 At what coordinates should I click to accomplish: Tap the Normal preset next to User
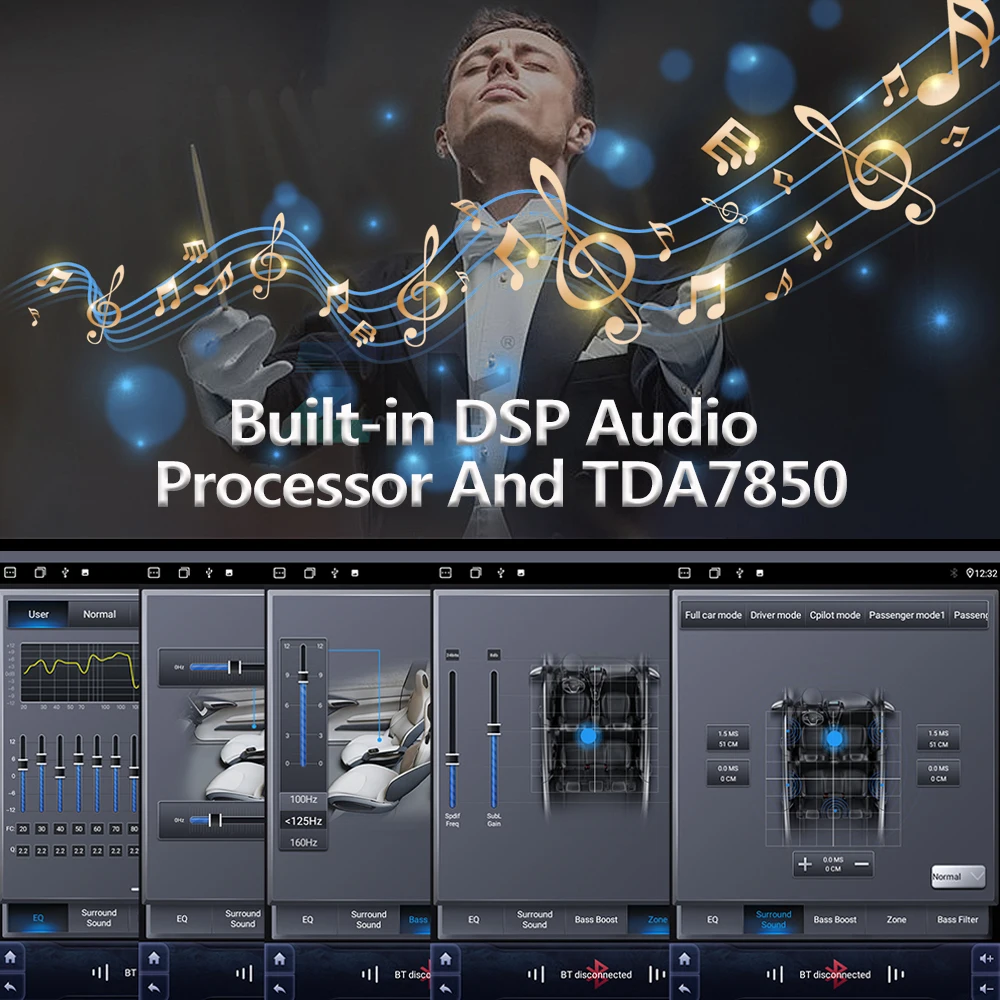[99, 614]
